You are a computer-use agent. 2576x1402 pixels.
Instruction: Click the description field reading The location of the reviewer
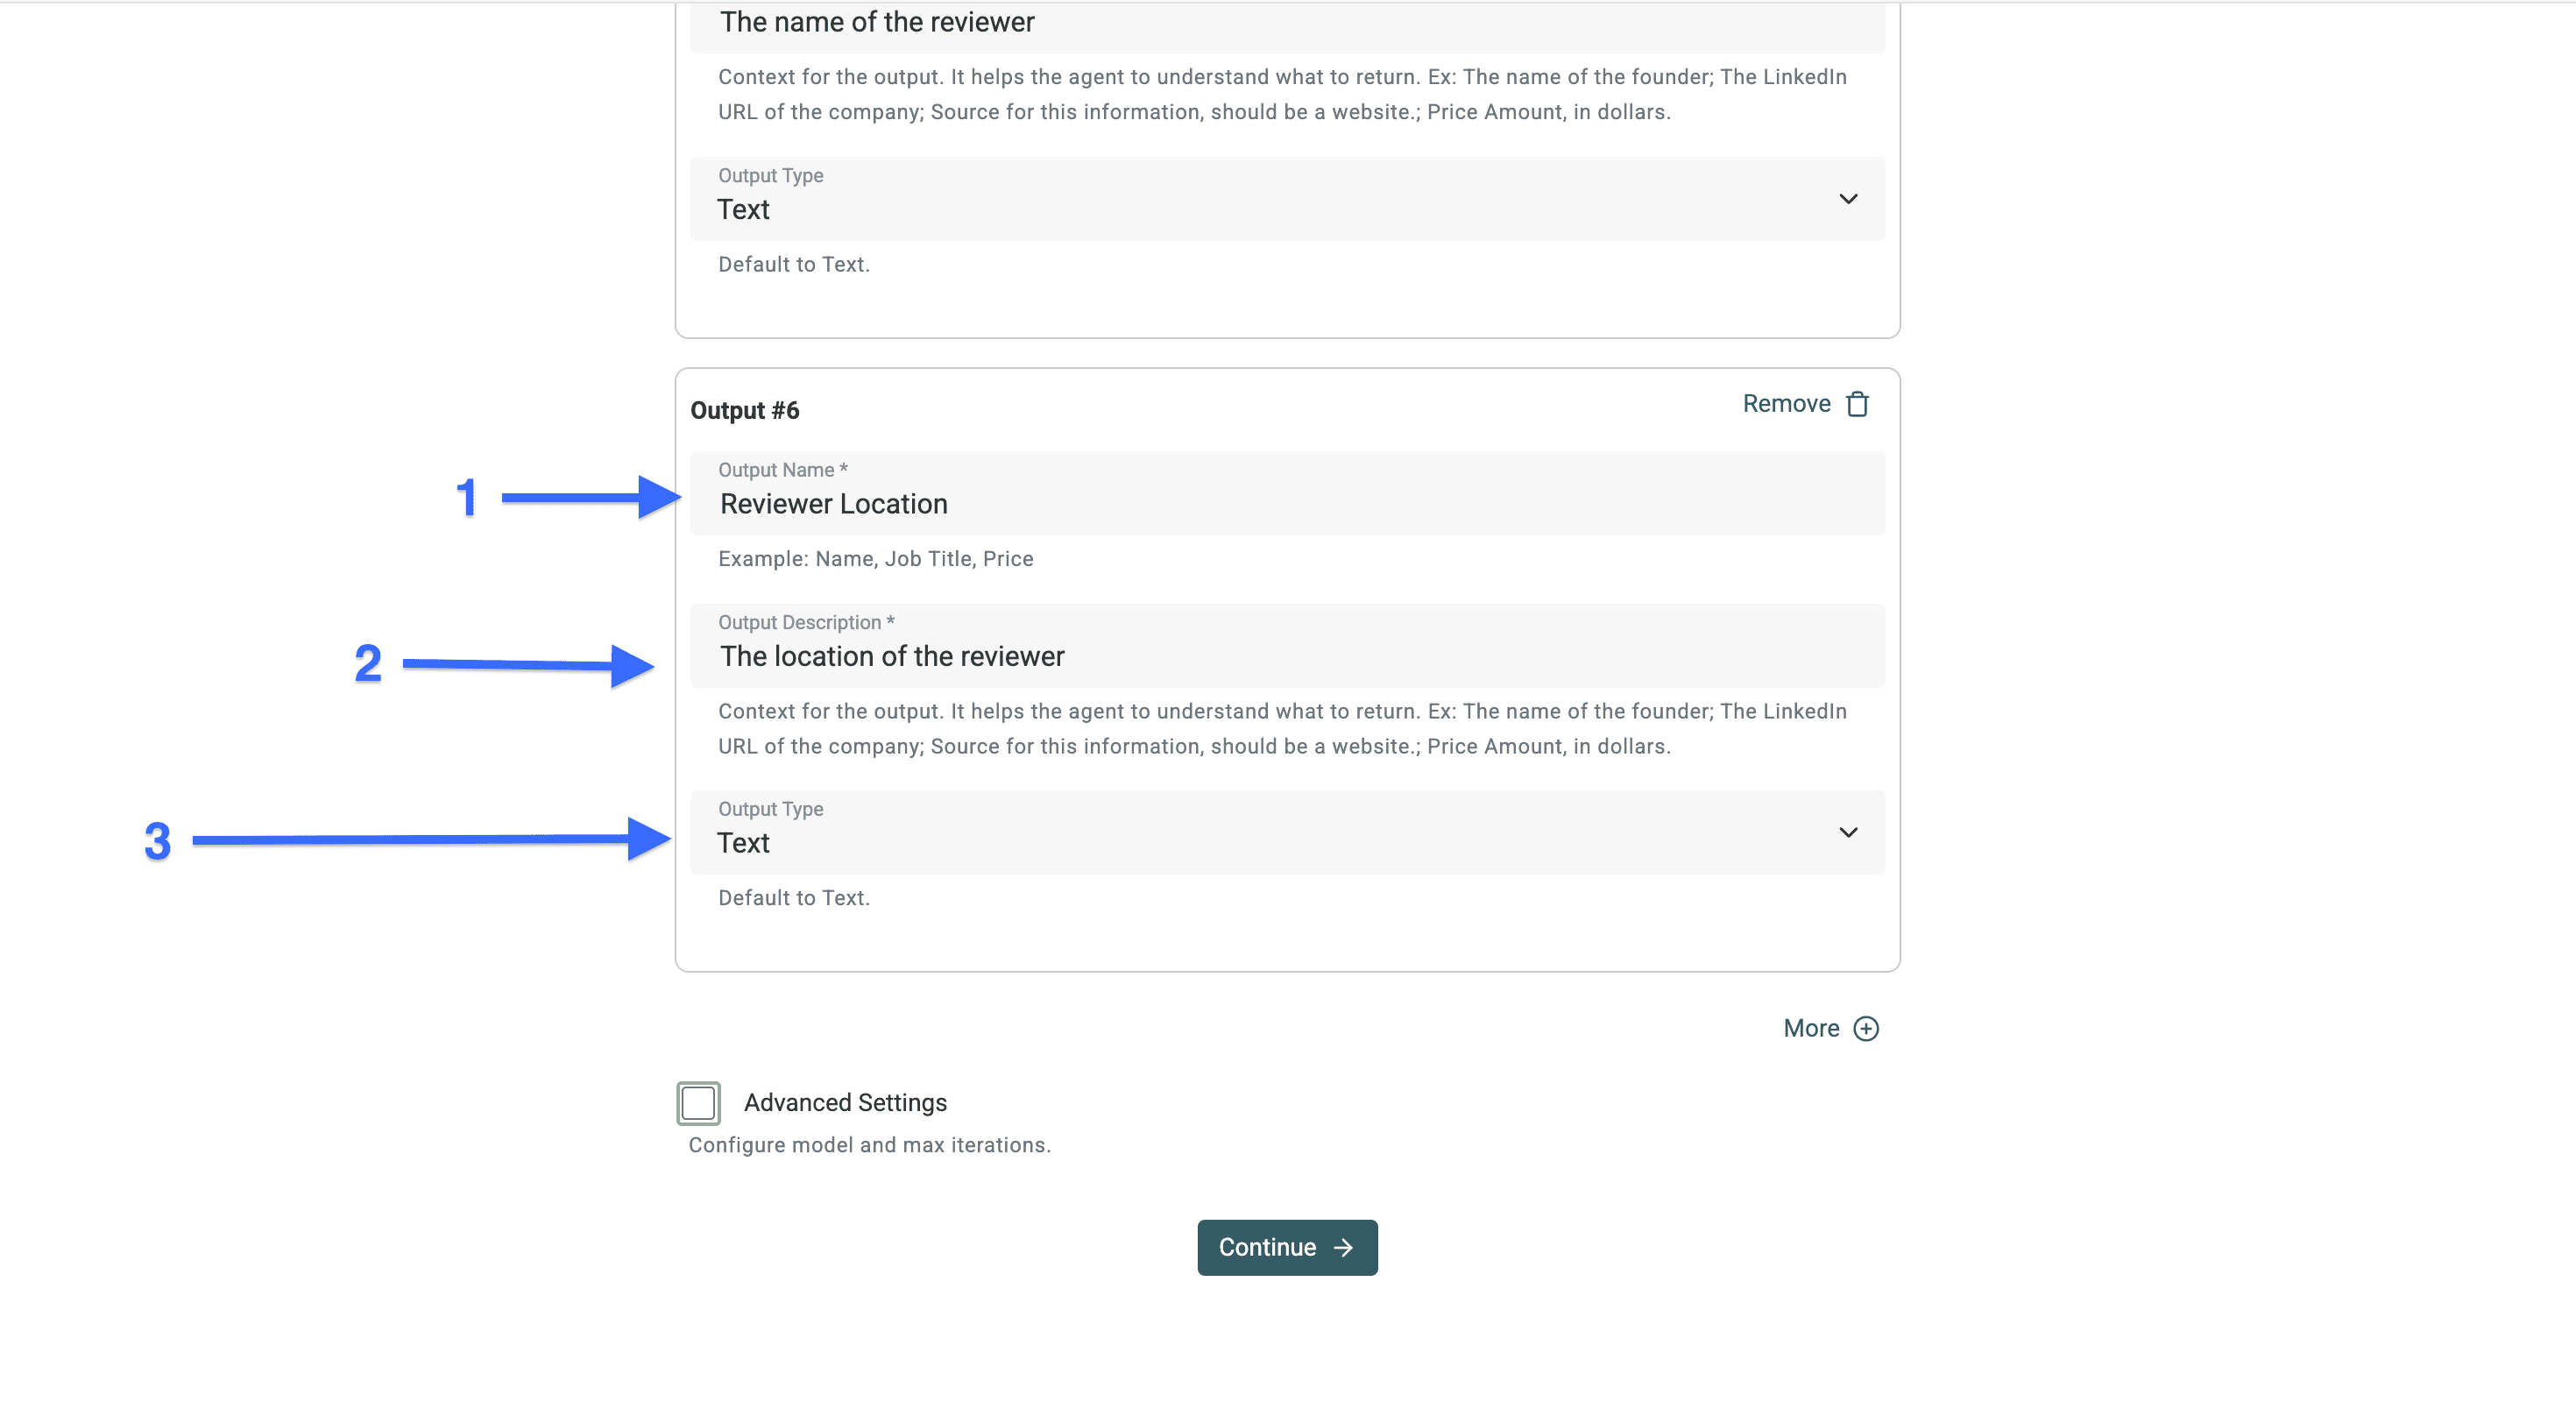coord(1287,656)
